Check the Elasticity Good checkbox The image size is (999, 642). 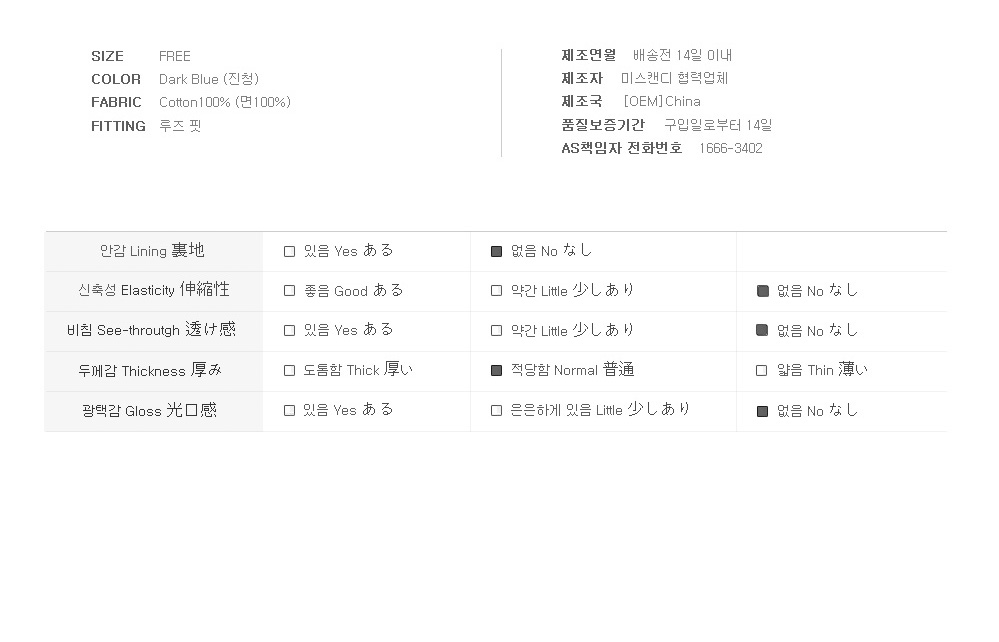tap(289, 291)
